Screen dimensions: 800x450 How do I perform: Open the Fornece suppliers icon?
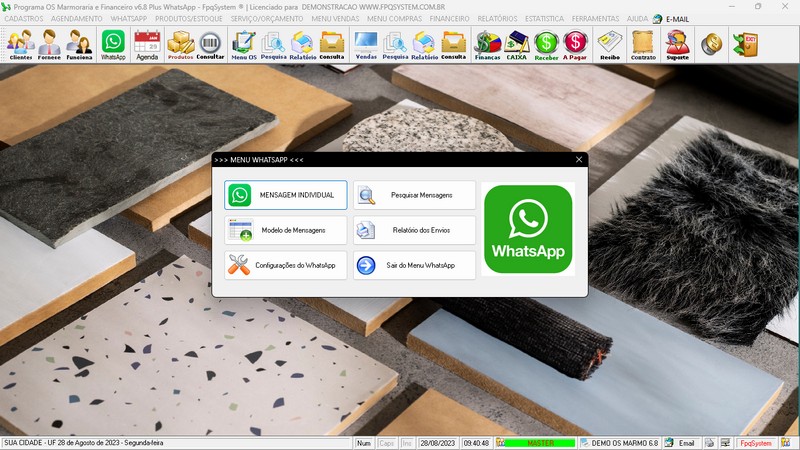tap(49, 45)
